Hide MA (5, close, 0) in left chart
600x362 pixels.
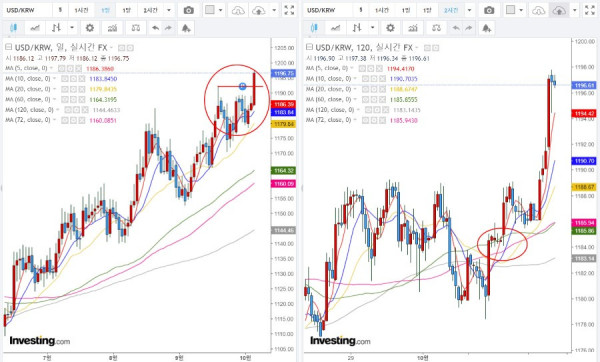(x=62, y=68)
